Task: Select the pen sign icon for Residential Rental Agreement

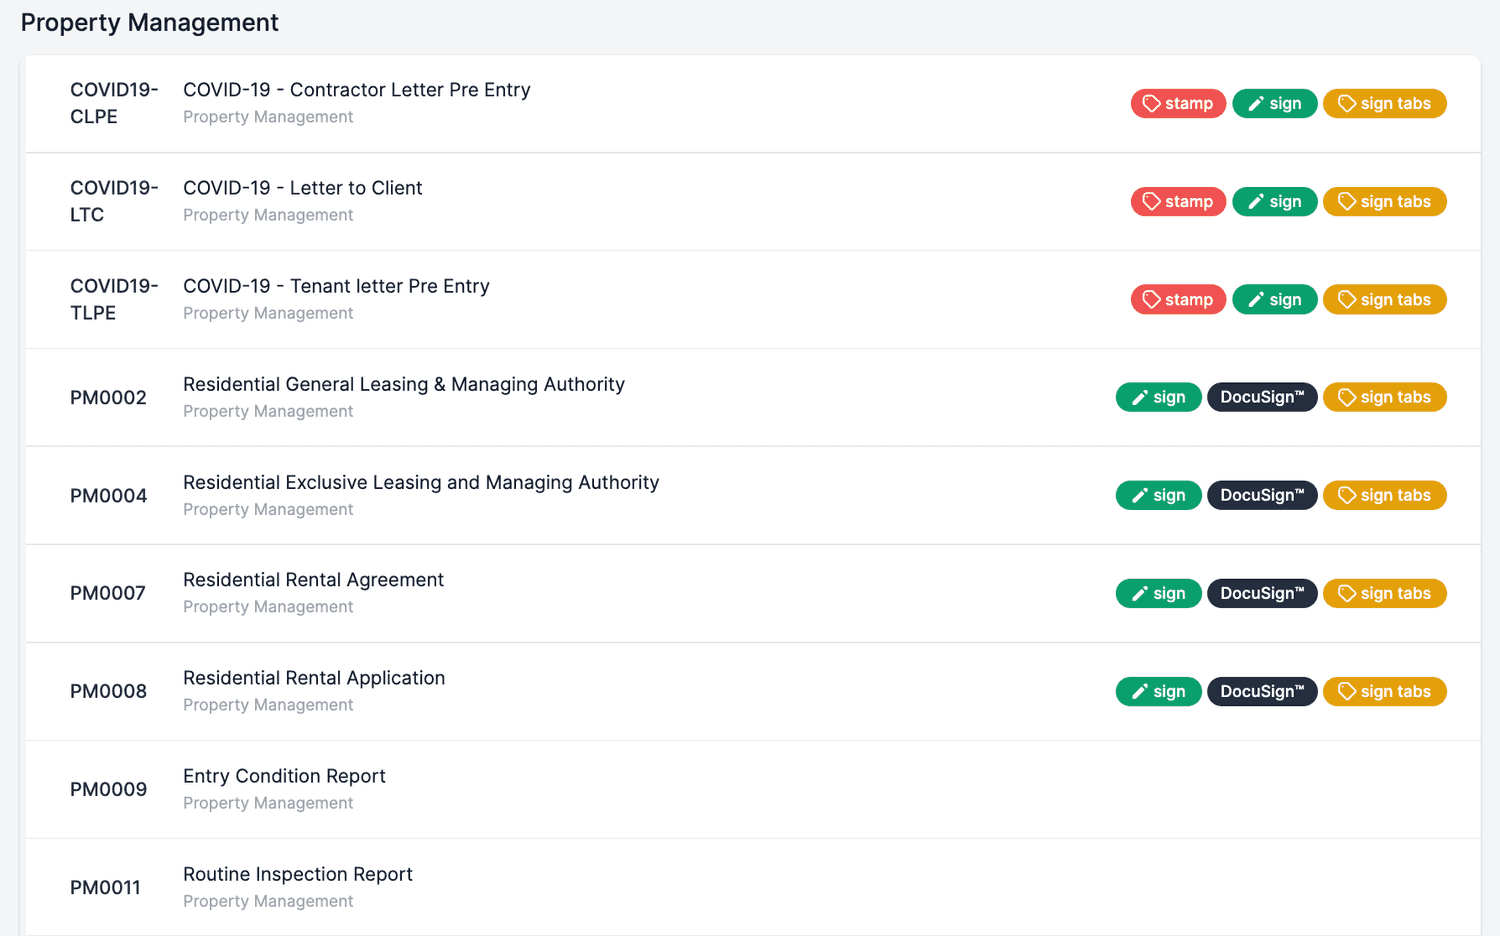Action: click(x=1140, y=593)
